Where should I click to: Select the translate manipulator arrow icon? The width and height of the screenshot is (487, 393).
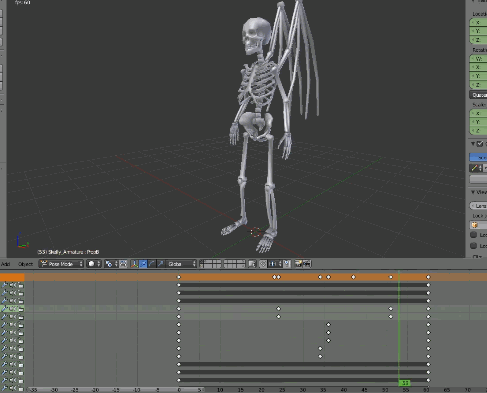(x=143, y=264)
